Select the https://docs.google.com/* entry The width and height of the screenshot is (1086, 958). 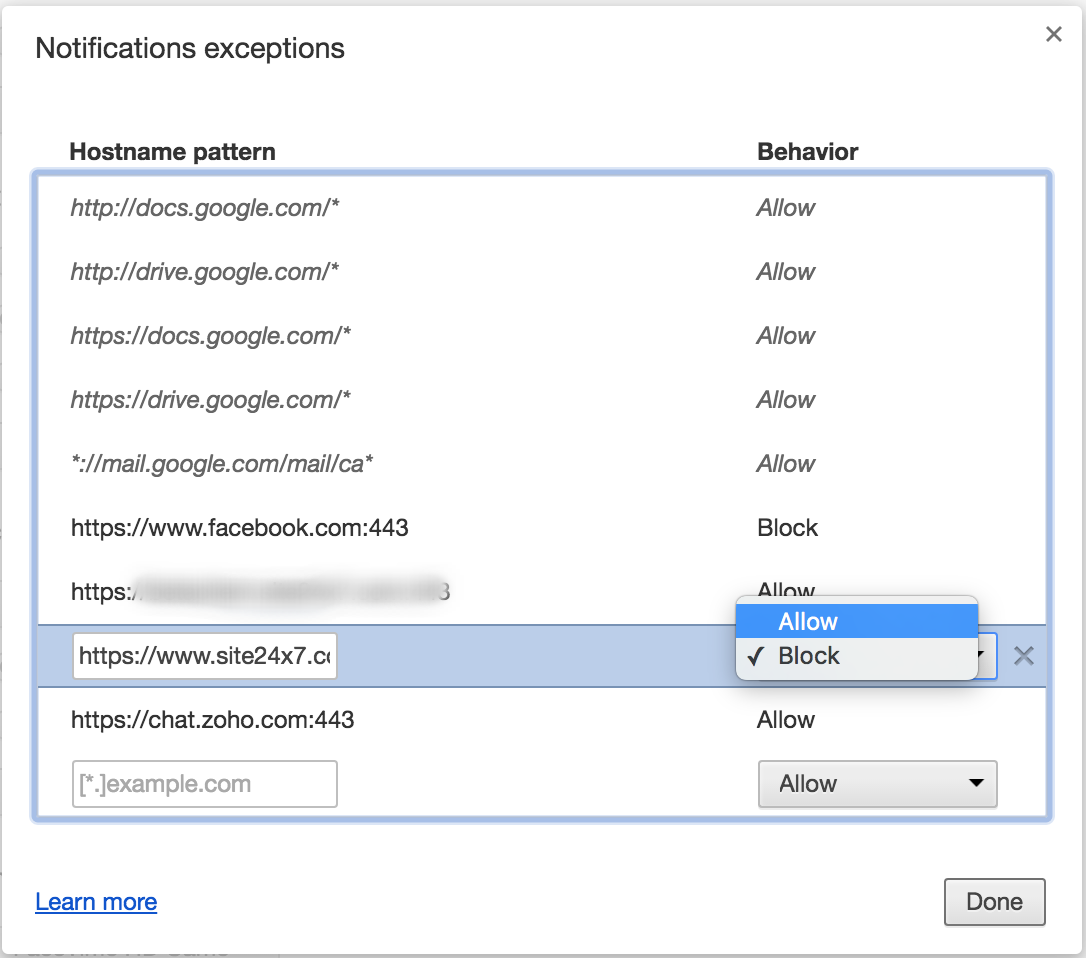click(210, 336)
